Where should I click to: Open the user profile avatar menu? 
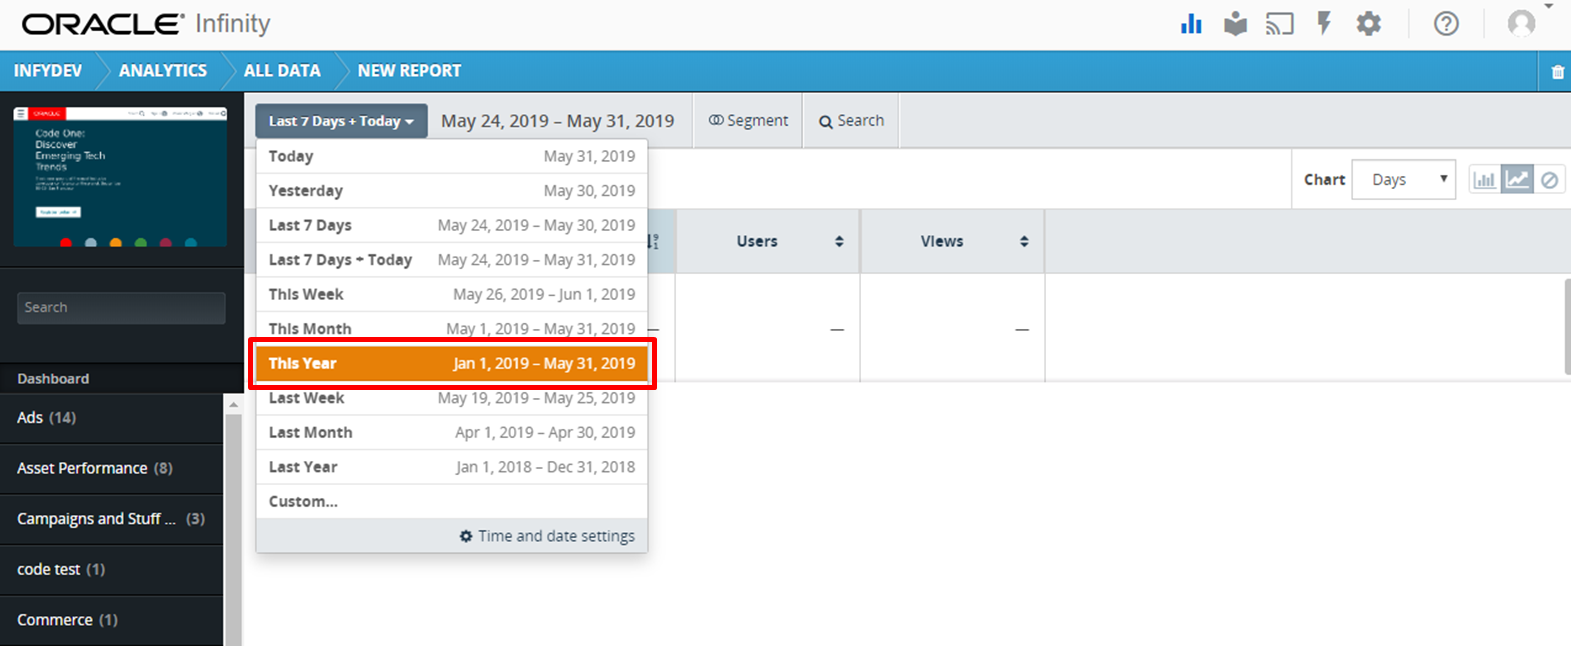[x=1522, y=24]
